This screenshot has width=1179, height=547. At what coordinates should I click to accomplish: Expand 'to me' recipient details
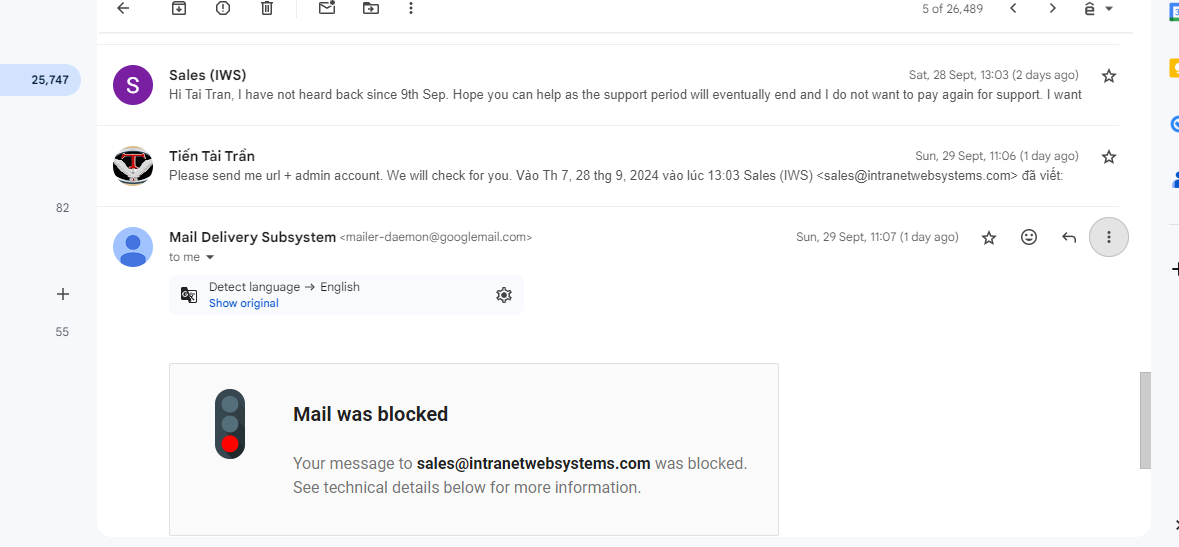tap(210, 257)
